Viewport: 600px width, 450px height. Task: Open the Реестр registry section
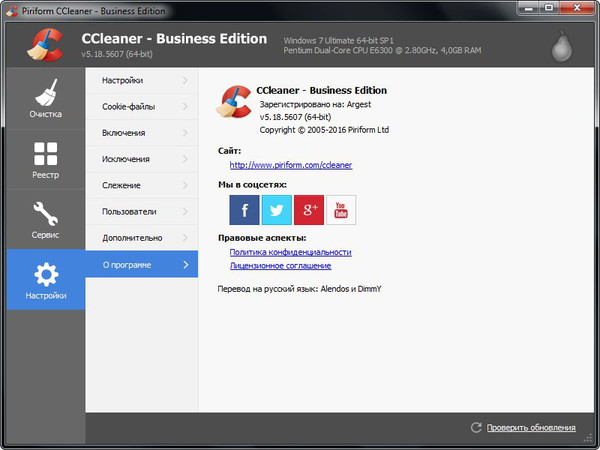[46, 159]
